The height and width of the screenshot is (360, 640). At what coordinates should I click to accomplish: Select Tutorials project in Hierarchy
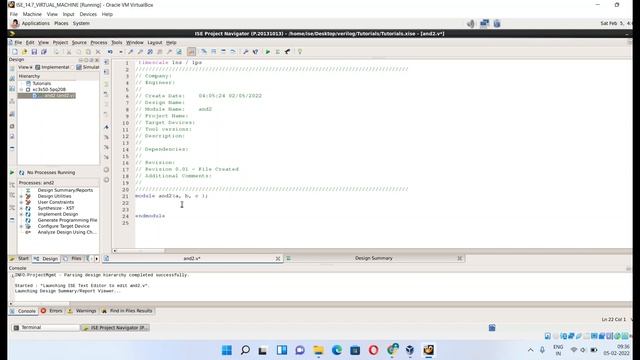pyautogui.click(x=42, y=83)
